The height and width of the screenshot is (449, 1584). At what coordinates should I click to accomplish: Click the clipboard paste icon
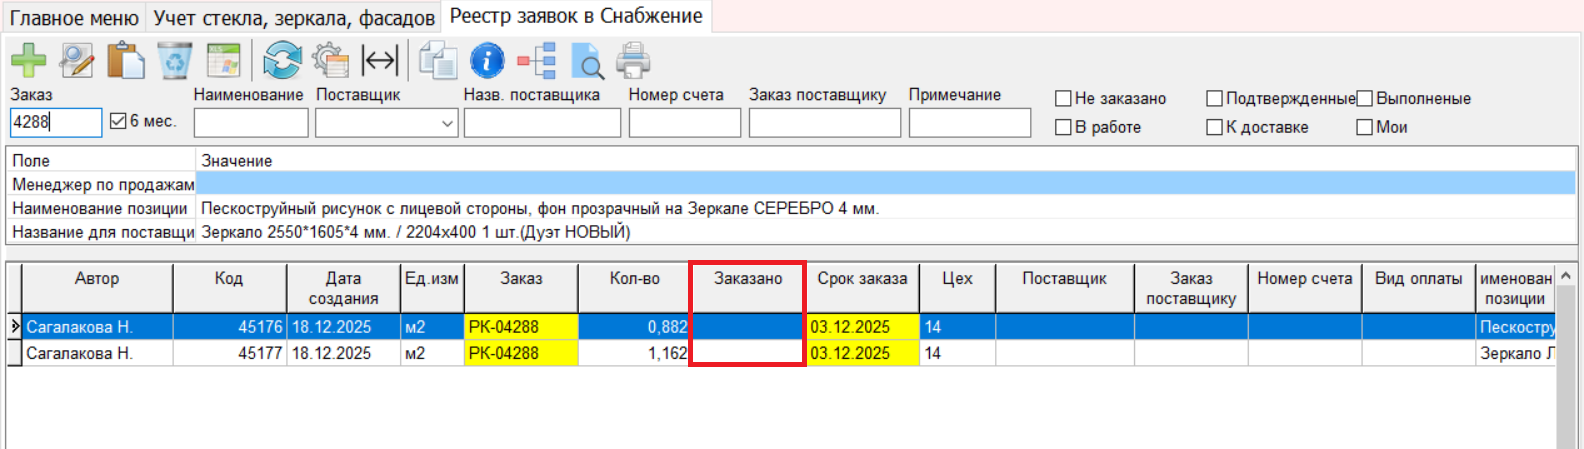pyautogui.click(x=126, y=61)
